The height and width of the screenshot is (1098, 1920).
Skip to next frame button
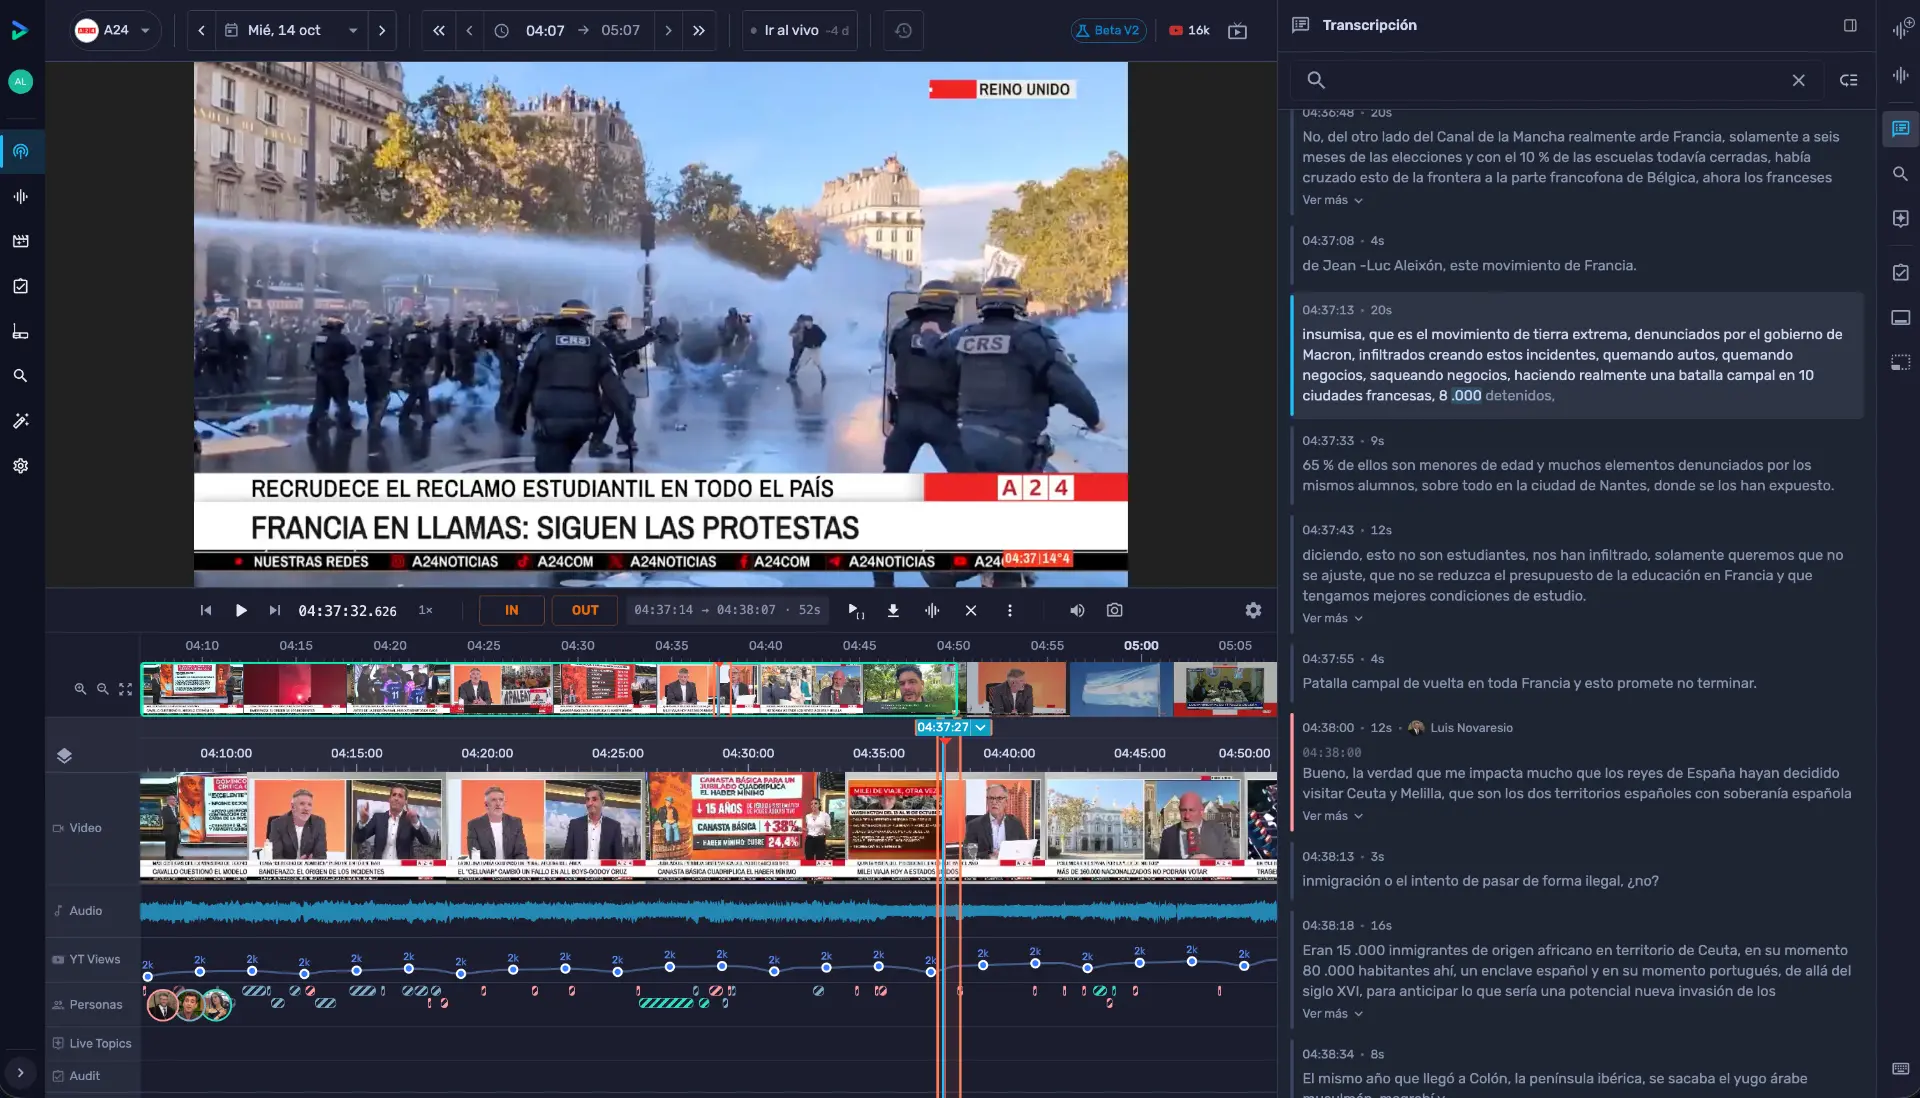click(275, 610)
